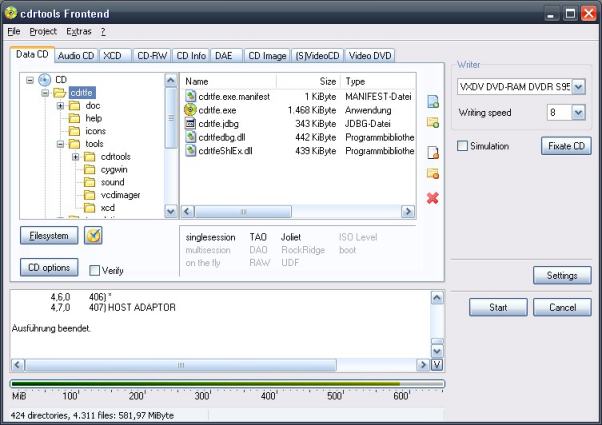
Task: Click the cygwin folder icon
Action: [x=89, y=169]
